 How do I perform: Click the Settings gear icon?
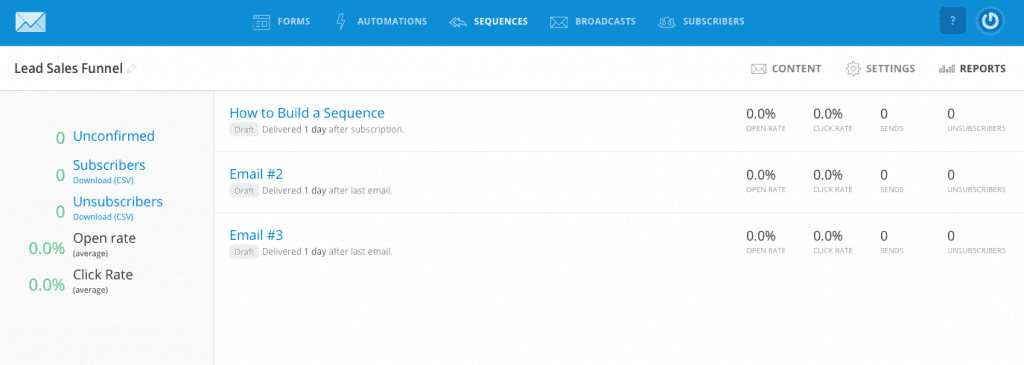point(853,69)
